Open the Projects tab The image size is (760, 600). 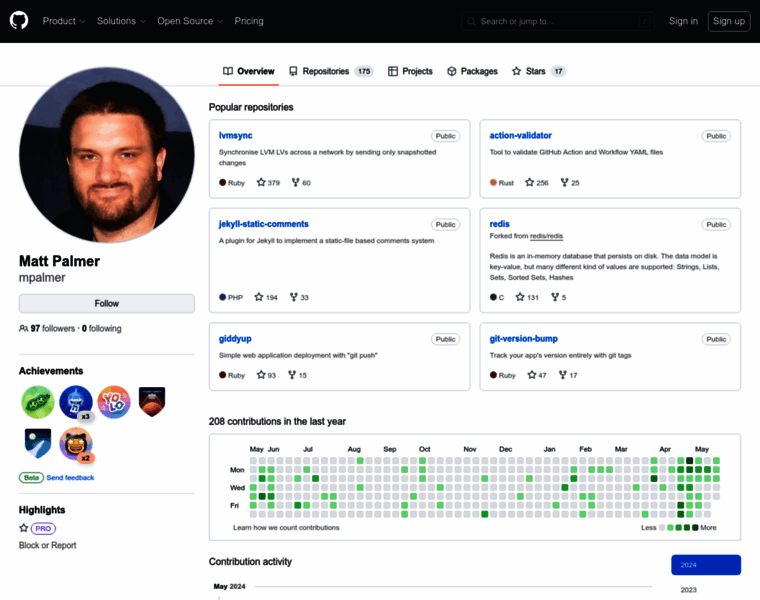[x=410, y=71]
